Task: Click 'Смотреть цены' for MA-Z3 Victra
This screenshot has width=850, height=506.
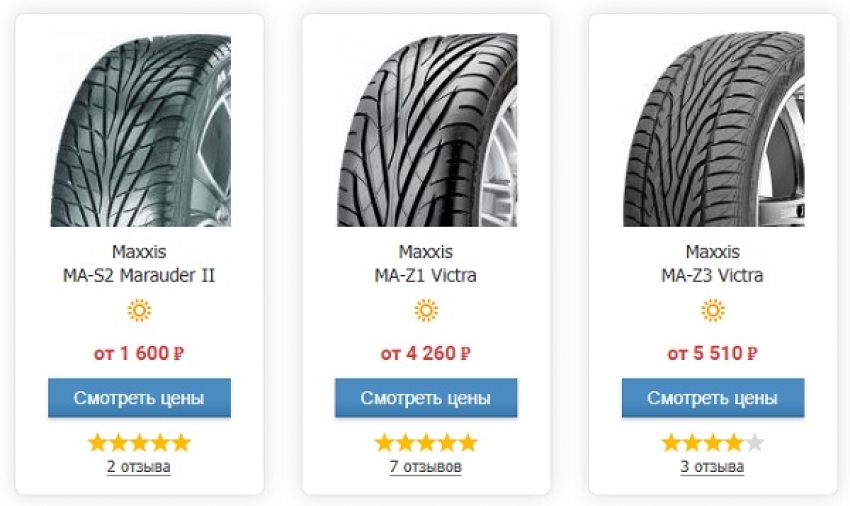Action: point(713,398)
